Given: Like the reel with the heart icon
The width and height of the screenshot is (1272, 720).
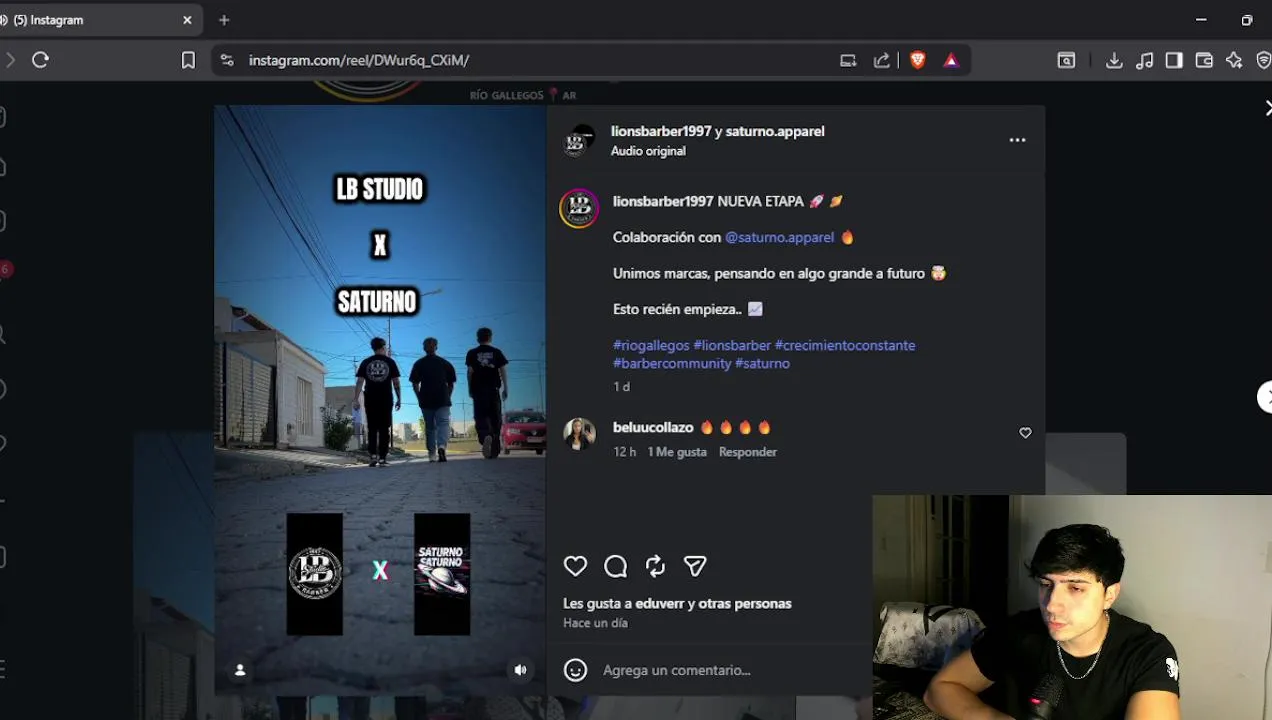Looking at the screenshot, I should pos(575,566).
